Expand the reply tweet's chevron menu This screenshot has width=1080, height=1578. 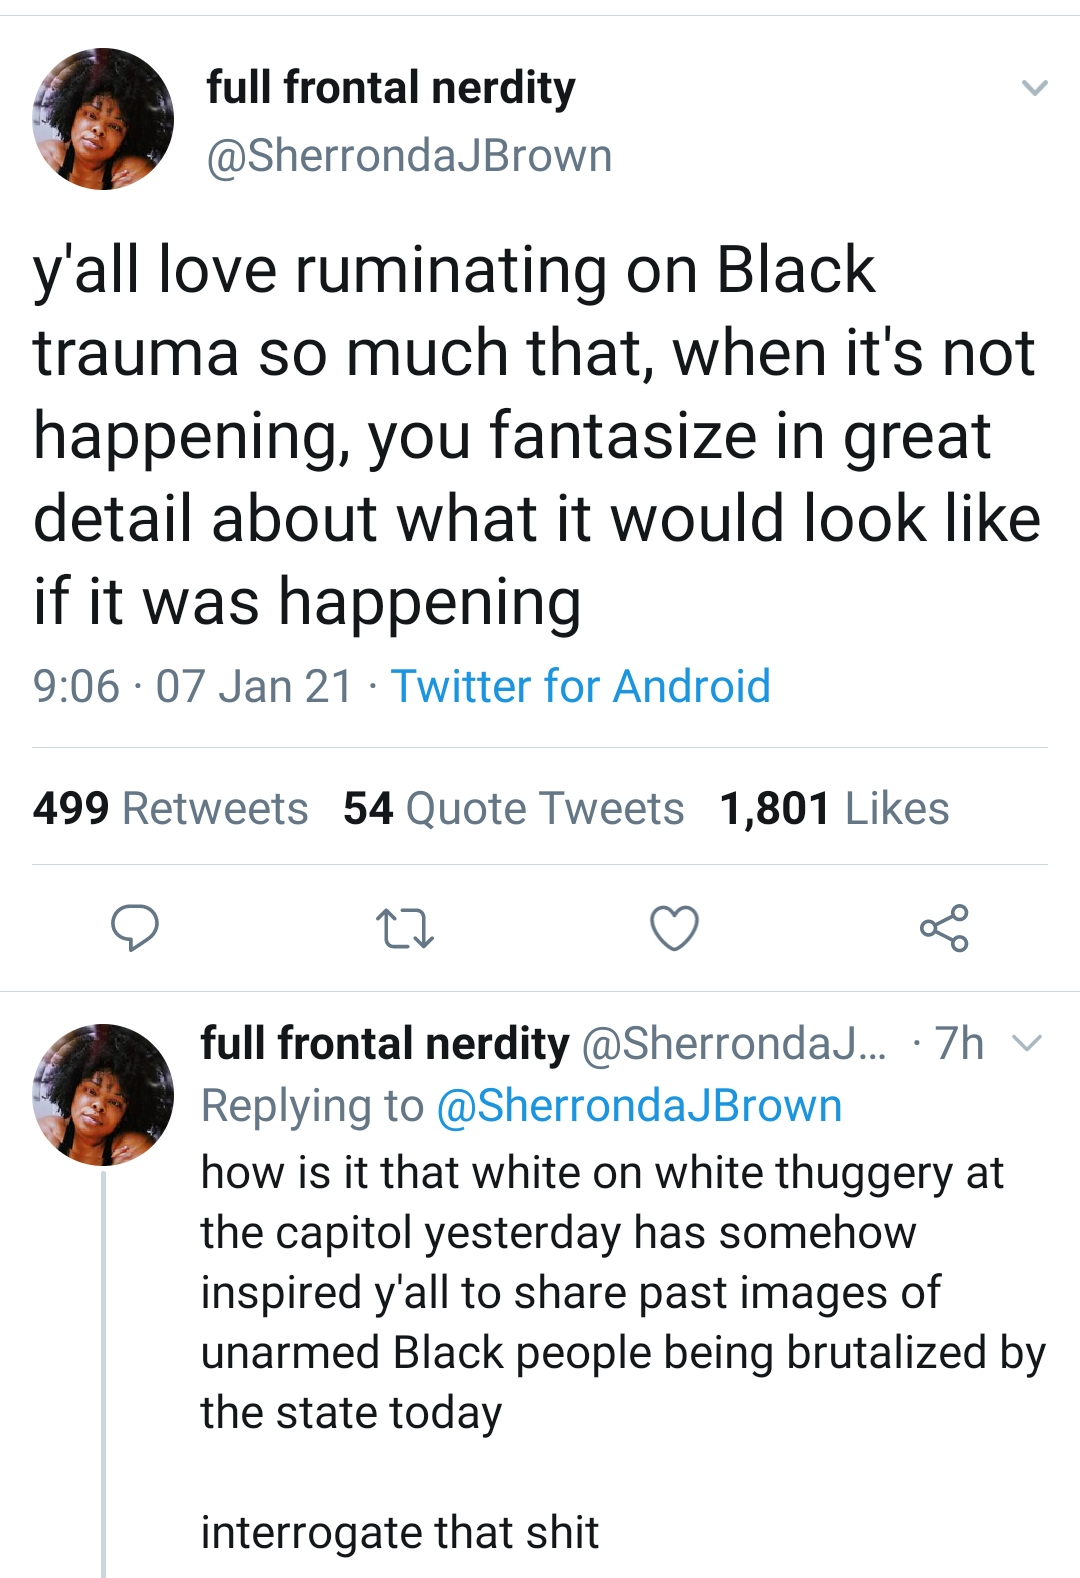pyautogui.click(x=1027, y=1044)
